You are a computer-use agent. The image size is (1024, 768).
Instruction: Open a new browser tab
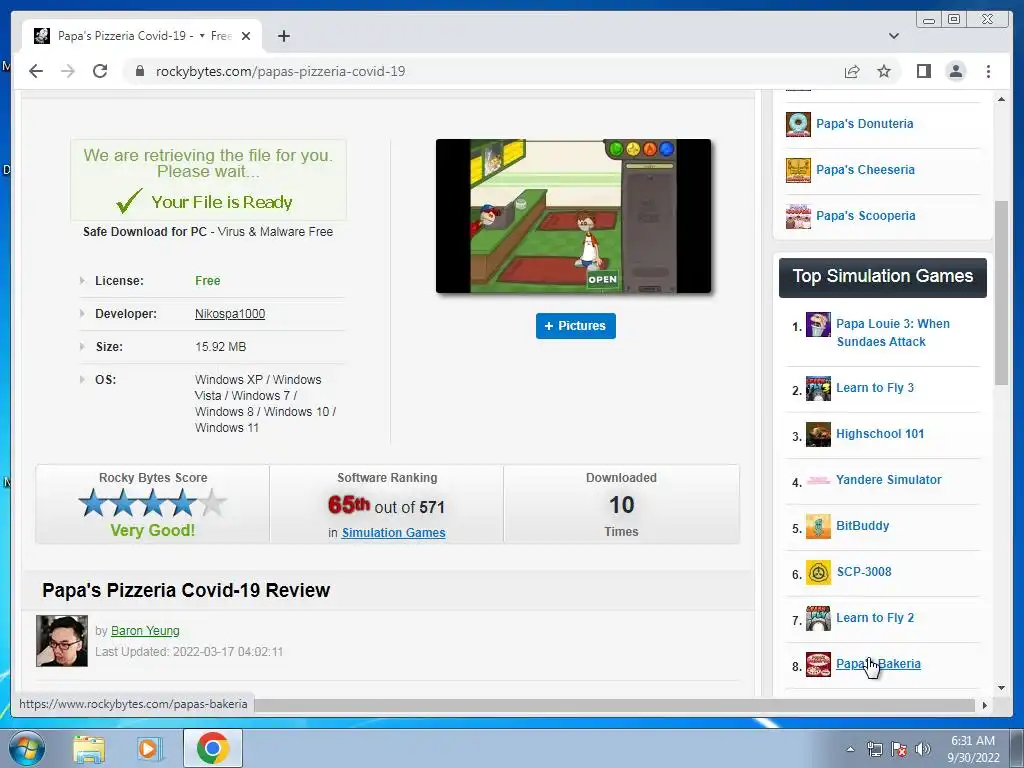point(283,36)
